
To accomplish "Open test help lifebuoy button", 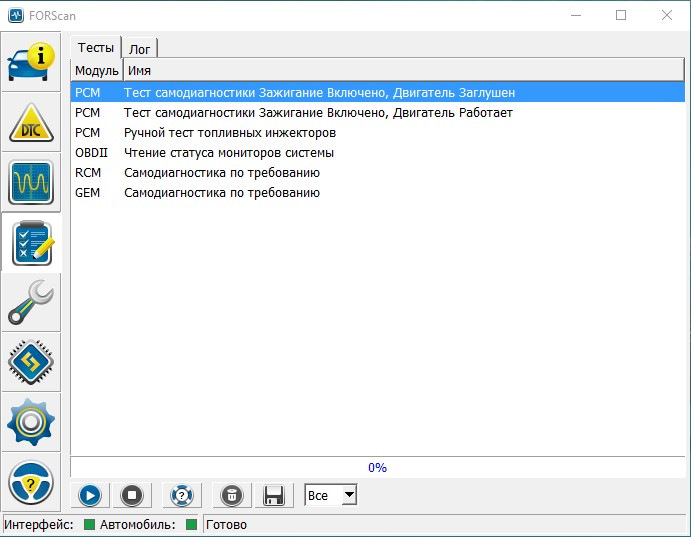I will (x=182, y=495).
